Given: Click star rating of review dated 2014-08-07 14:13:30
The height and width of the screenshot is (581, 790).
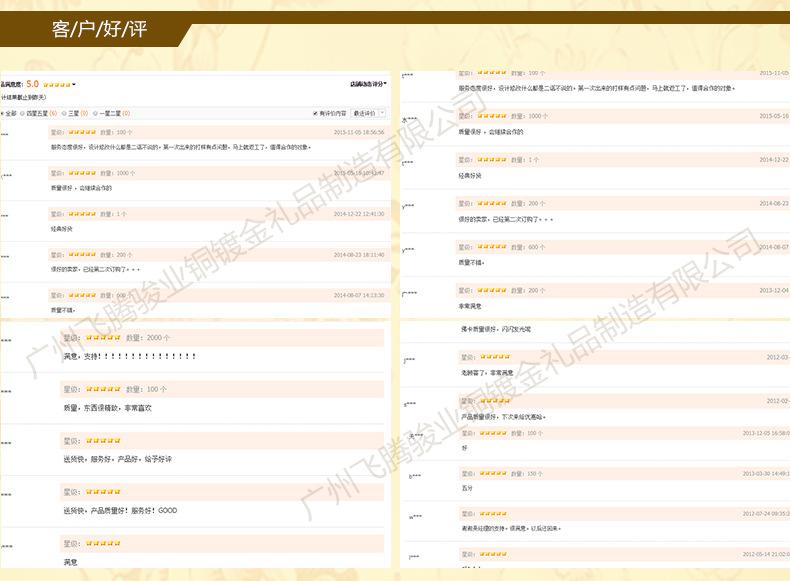Looking at the screenshot, I should 82,295.
